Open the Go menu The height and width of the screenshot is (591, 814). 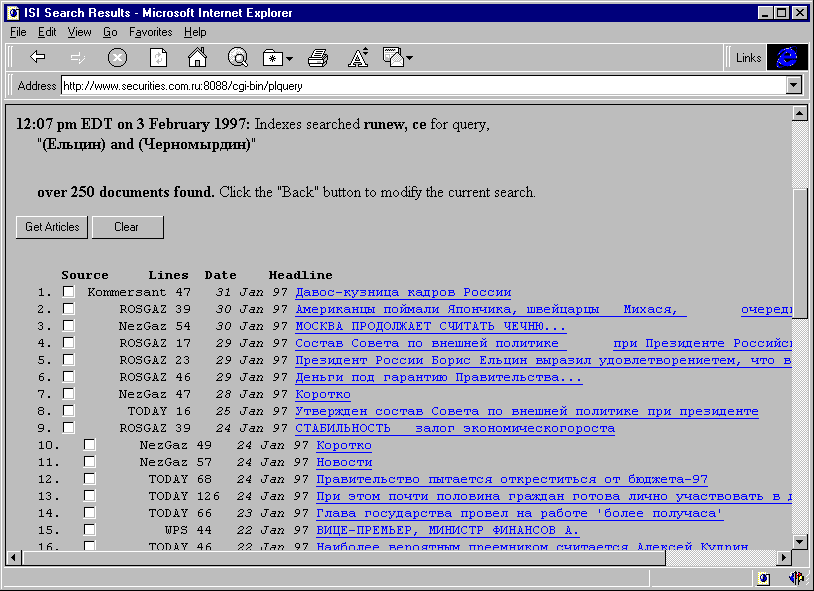tap(110, 32)
